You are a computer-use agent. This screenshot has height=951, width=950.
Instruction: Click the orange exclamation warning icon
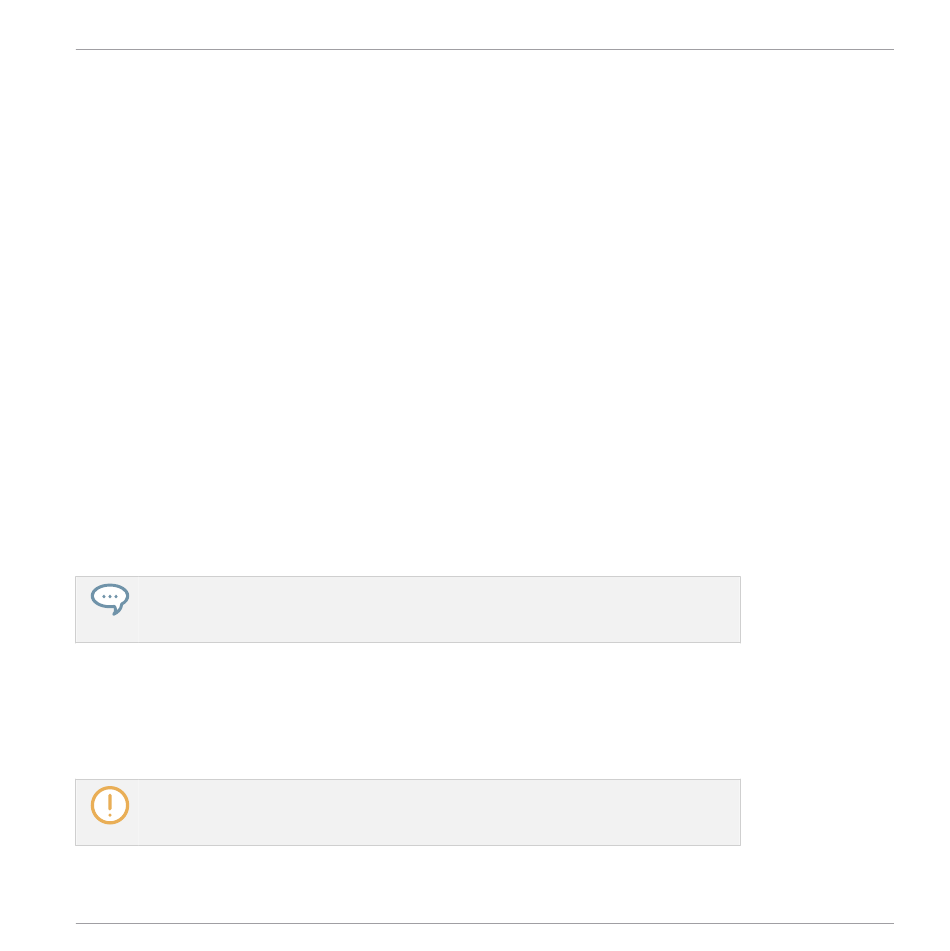(x=110, y=805)
